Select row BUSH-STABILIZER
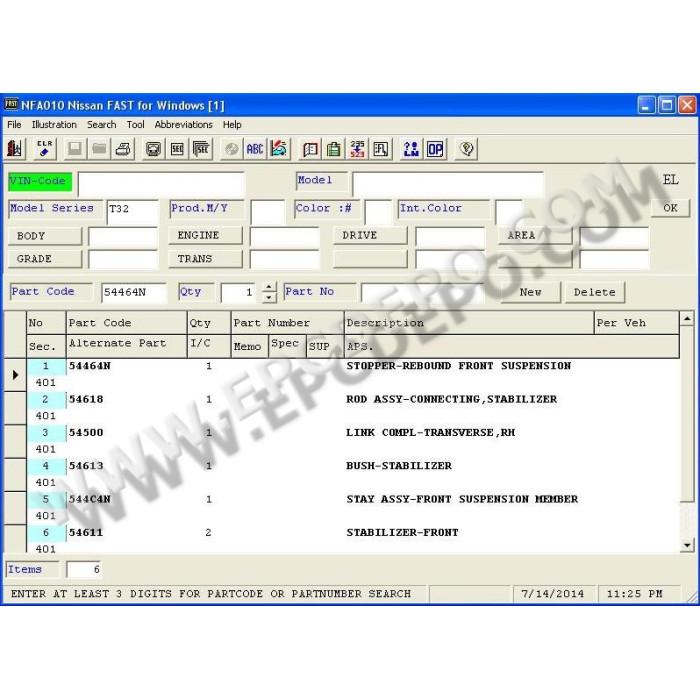 (x=353, y=474)
